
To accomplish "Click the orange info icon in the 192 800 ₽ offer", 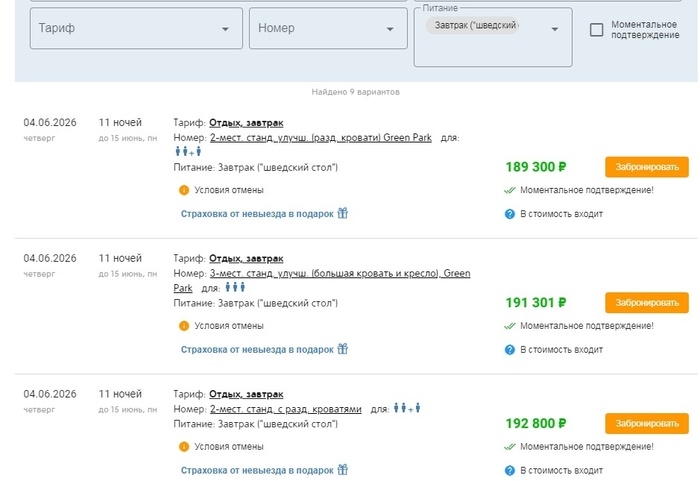I will [x=184, y=447].
